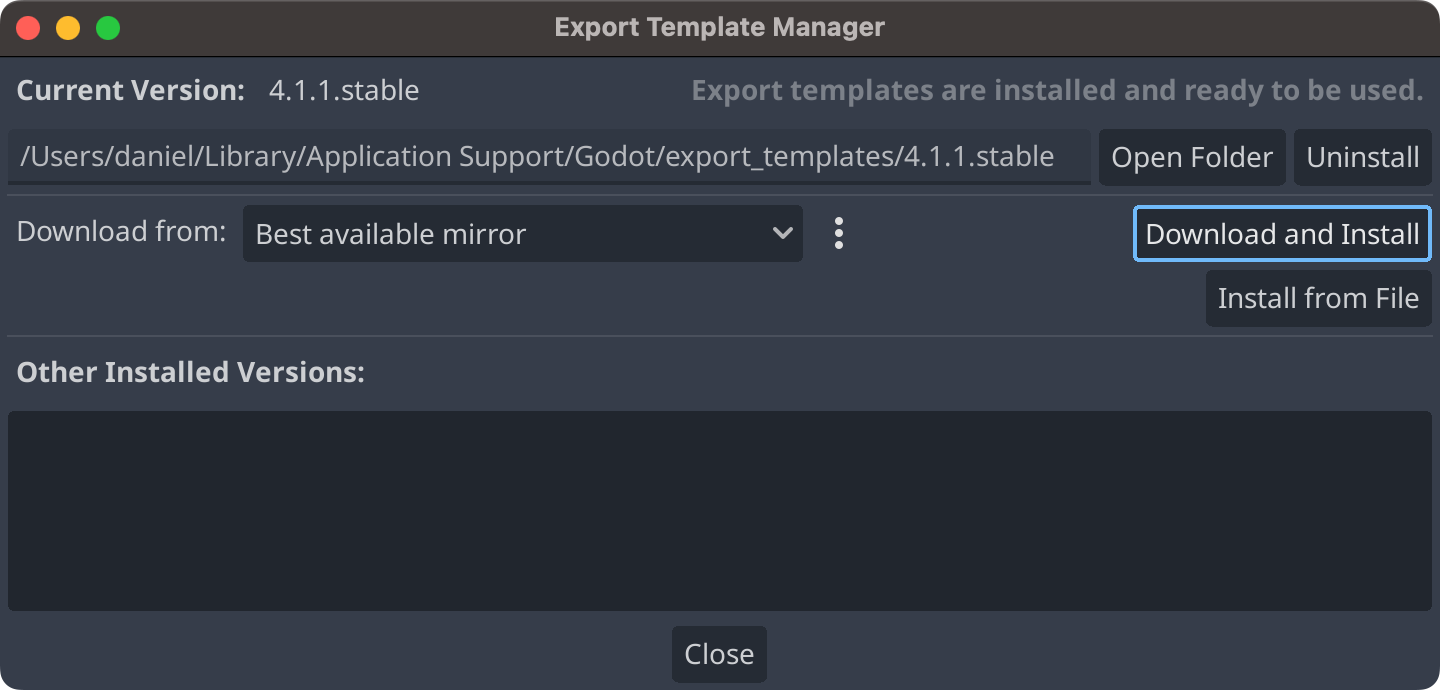Click the export_templates path field
Image resolution: width=1440 pixels, height=690 pixels.
coord(549,157)
